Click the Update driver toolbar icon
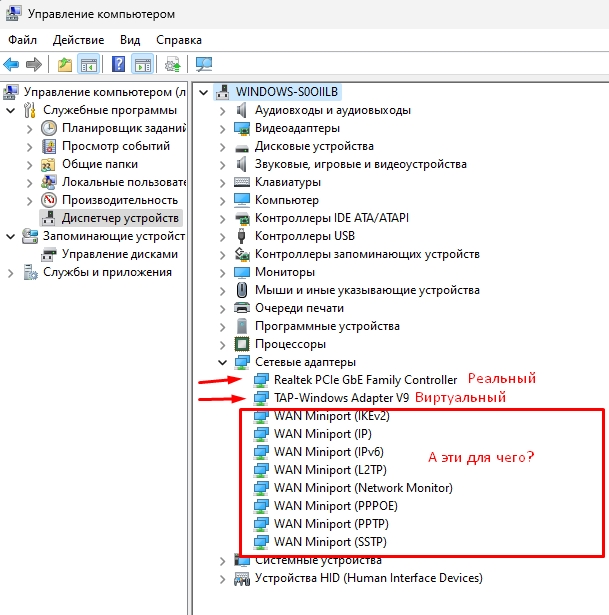The width and height of the screenshot is (609, 615). coord(173,64)
